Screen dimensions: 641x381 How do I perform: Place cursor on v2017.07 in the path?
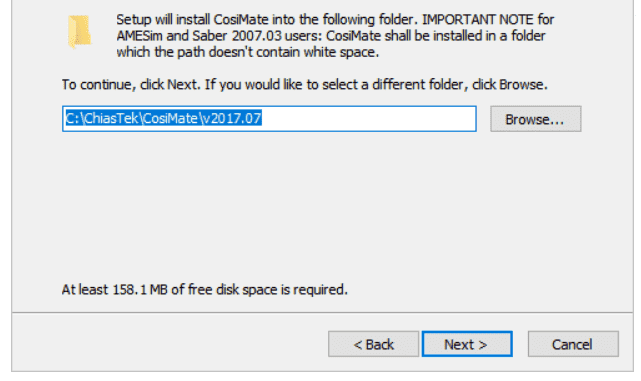point(232,119)
